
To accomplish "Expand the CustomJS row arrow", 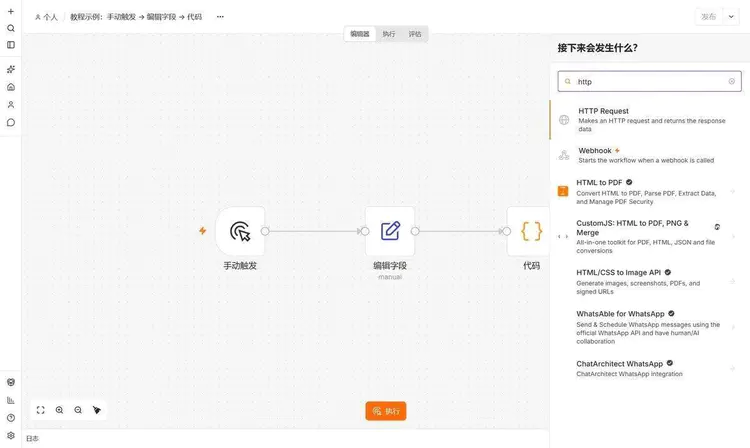I will pyautogui.click(x=732, y=237).
